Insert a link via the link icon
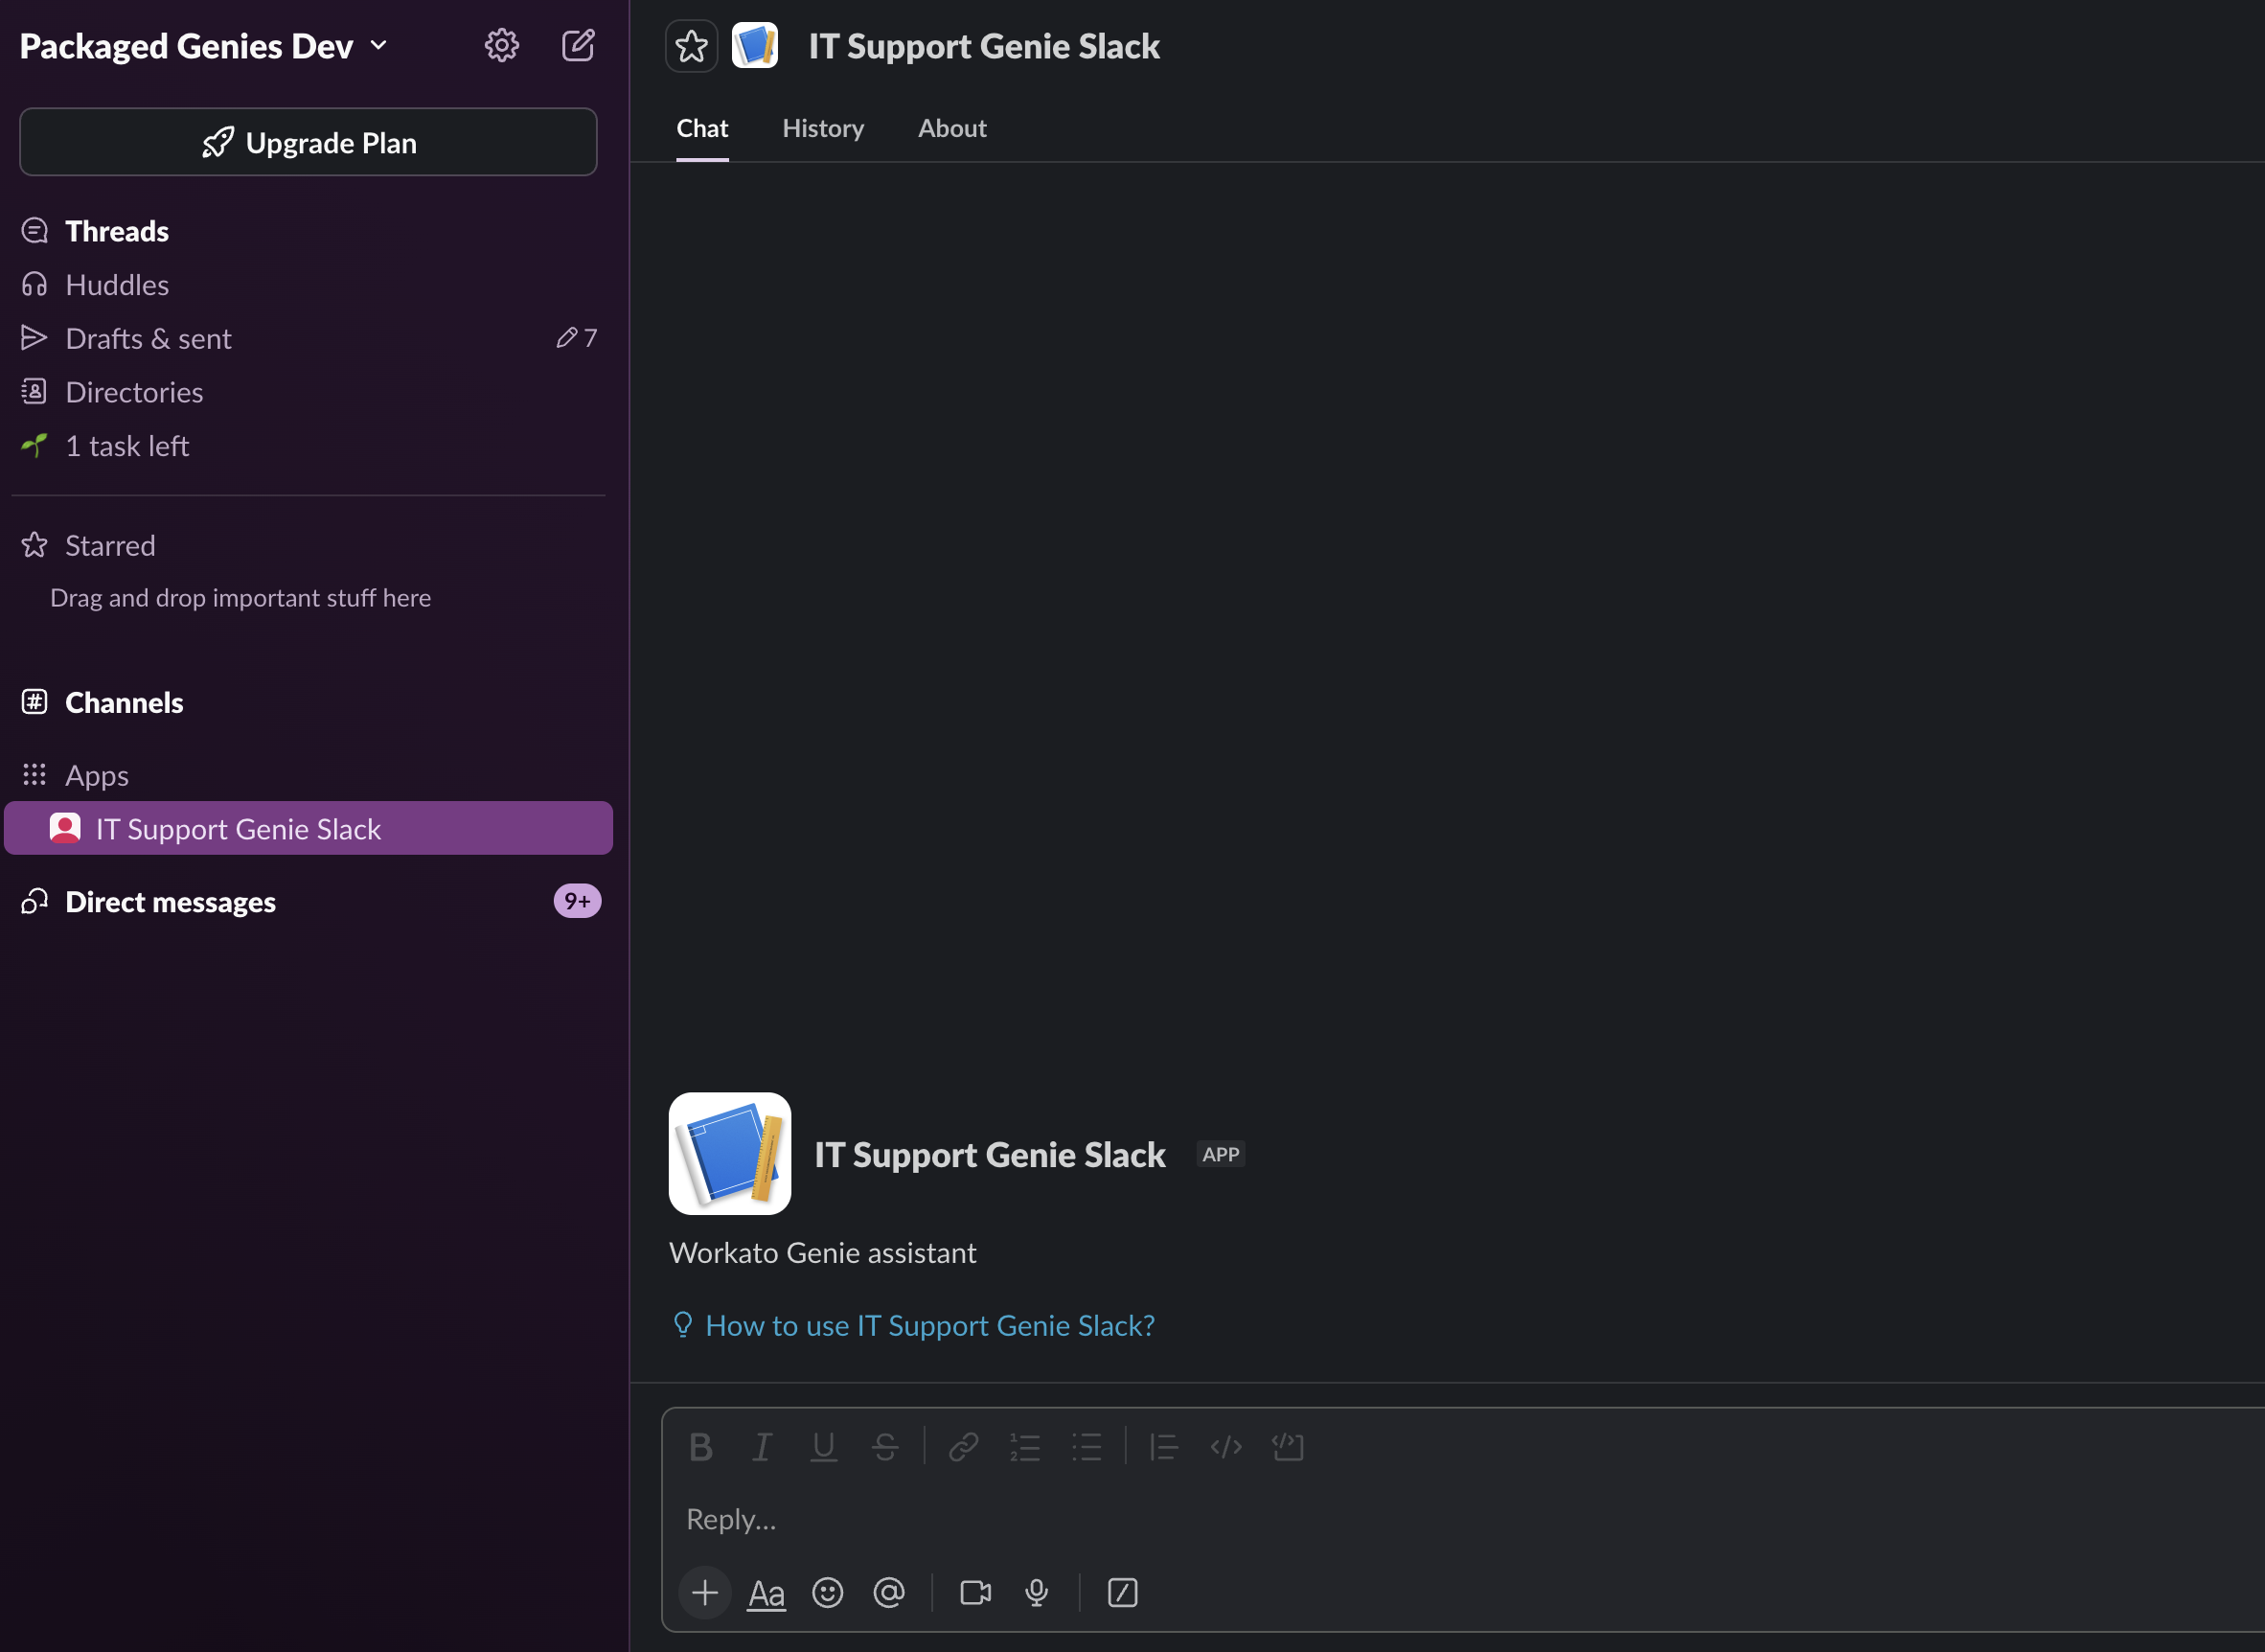The height and width of the screenshot is (1652, 2265). tap(963, 1446)
